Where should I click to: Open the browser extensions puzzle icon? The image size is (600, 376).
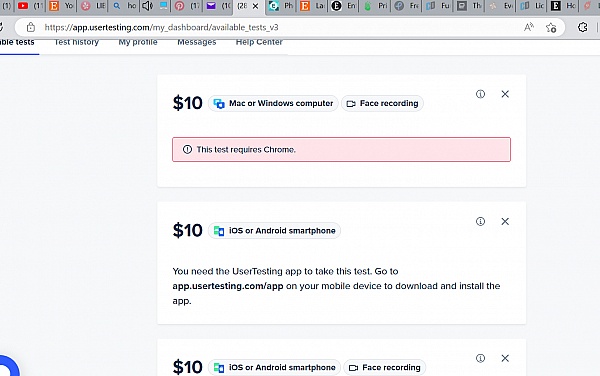pyautogui.click(x=582, y=27)
